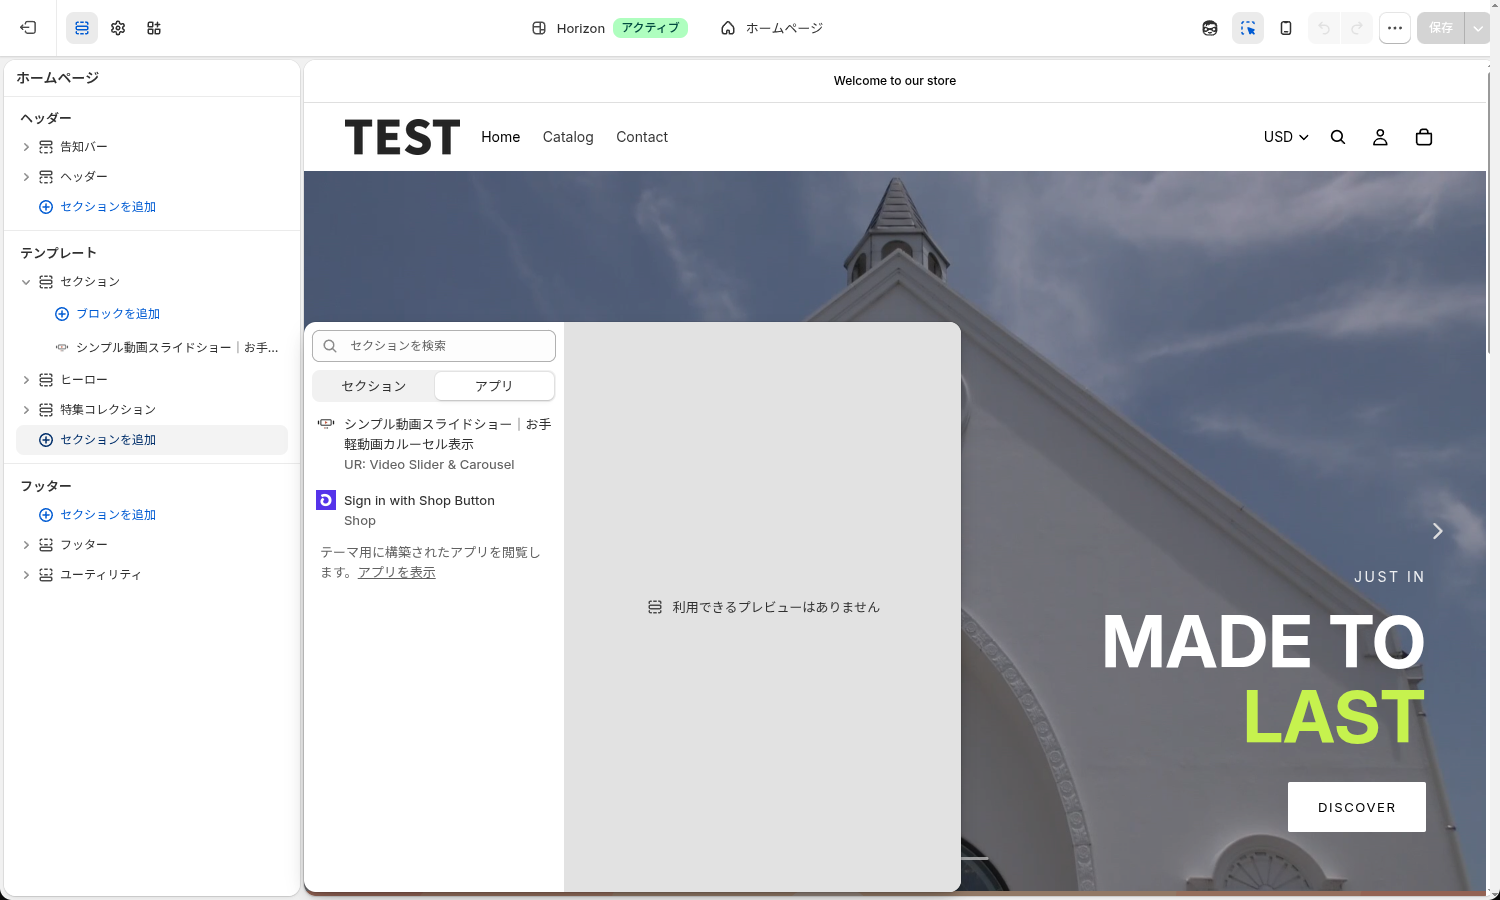The image size is (1500, 900).
Task: Click the DISCOVER button
Action: (x=1357, y=807)
